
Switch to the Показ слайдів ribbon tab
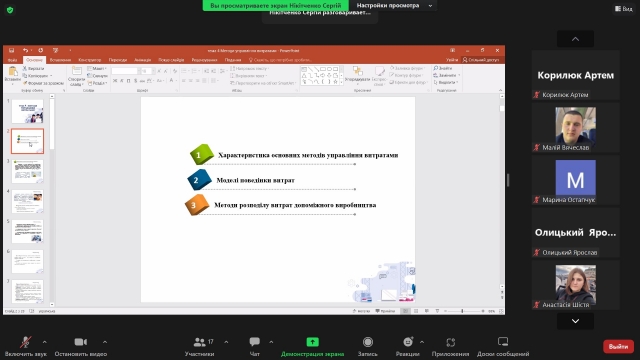click(x=171, y=60)
